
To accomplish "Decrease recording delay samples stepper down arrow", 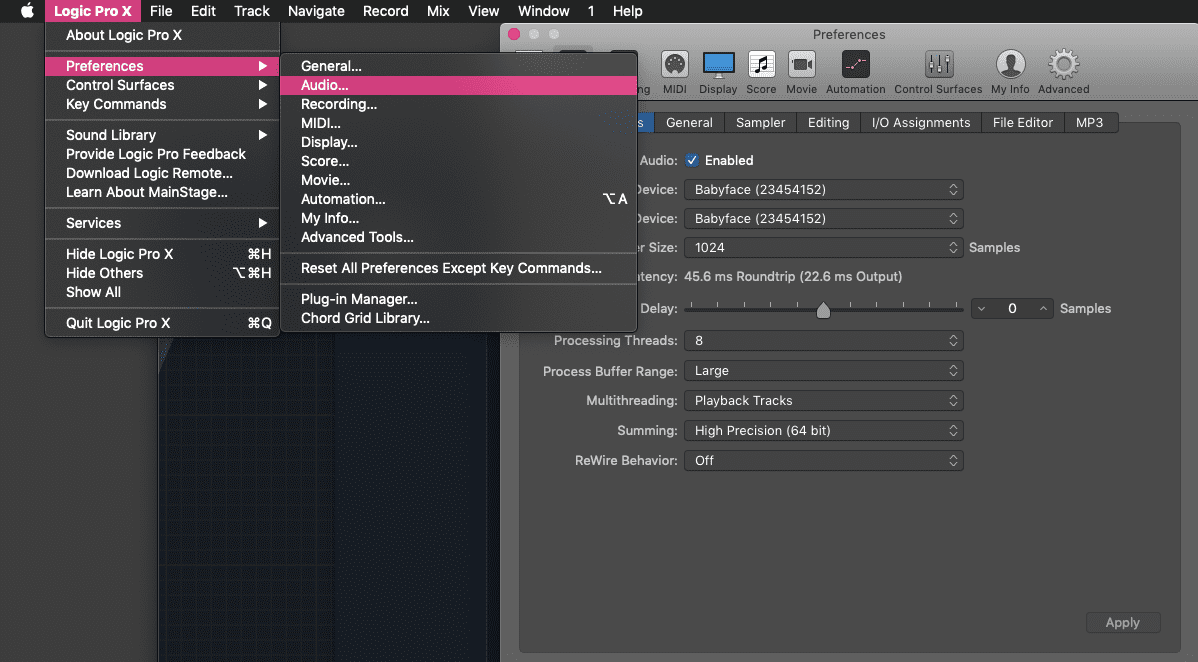I will 982,309.
